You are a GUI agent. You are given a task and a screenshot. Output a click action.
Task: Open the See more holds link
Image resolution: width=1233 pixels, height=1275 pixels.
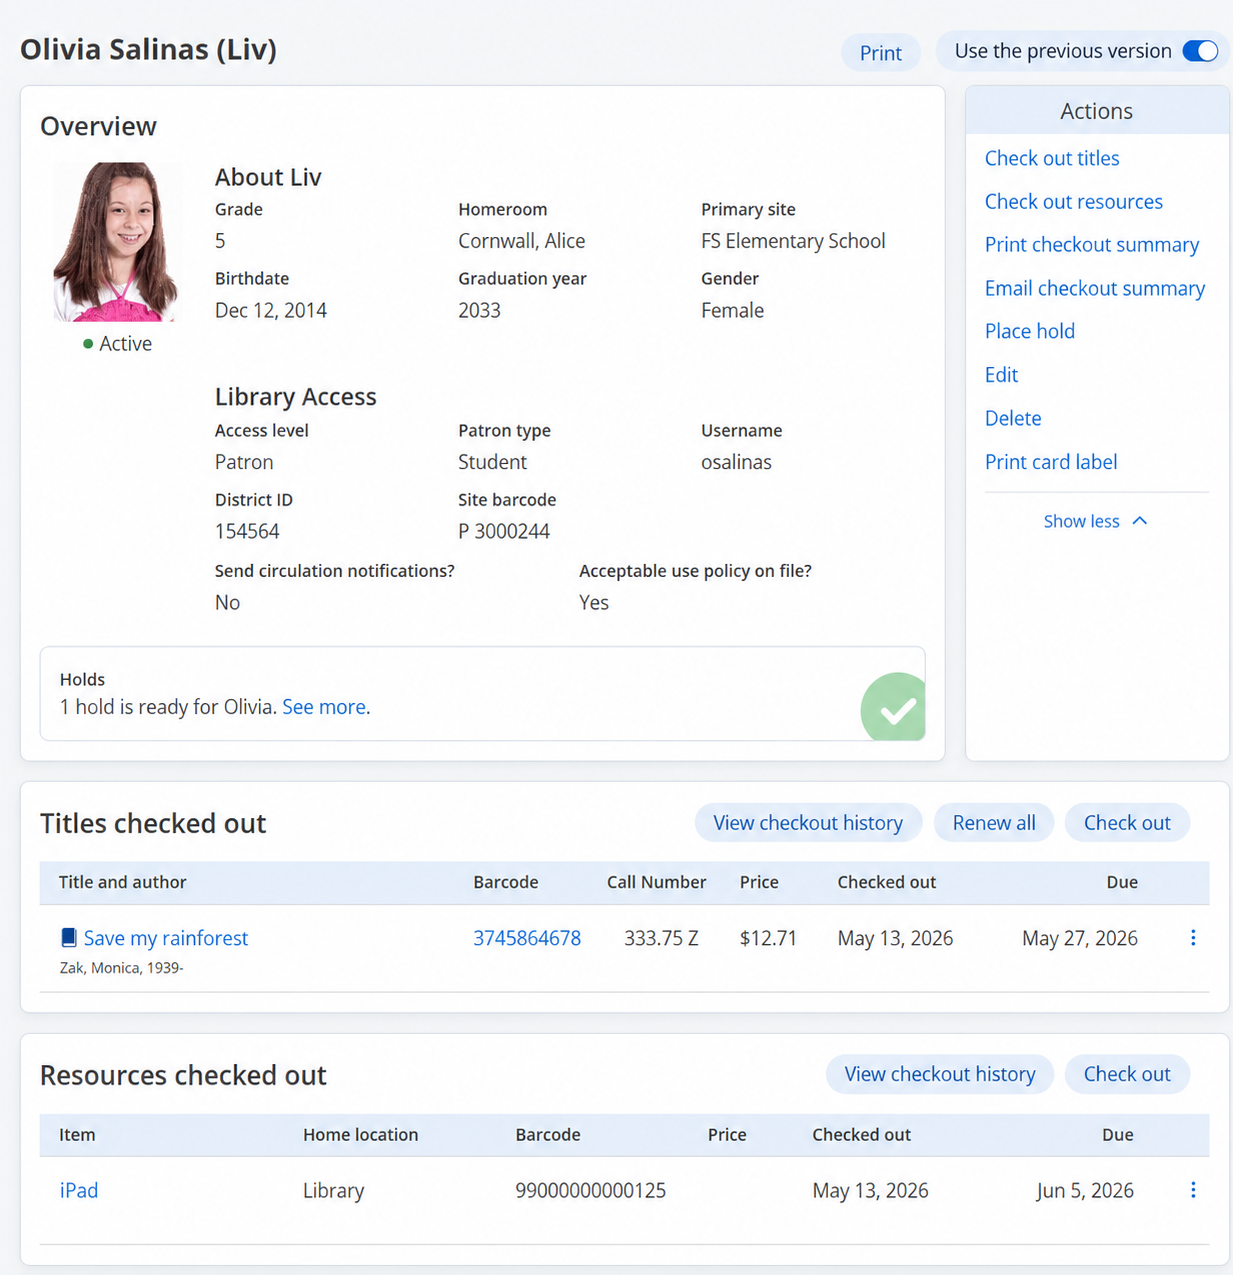(x=324, y=707)
